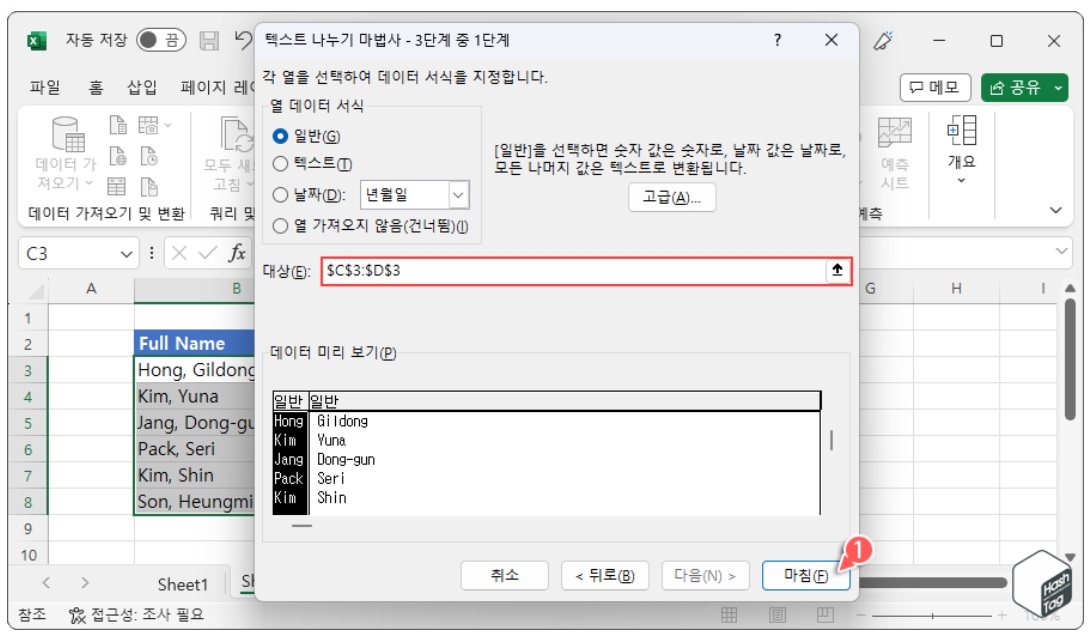The height and width of the screenshot is (634, 1088).
Task: Click the Full Name header cell
Action: point(195,343)
